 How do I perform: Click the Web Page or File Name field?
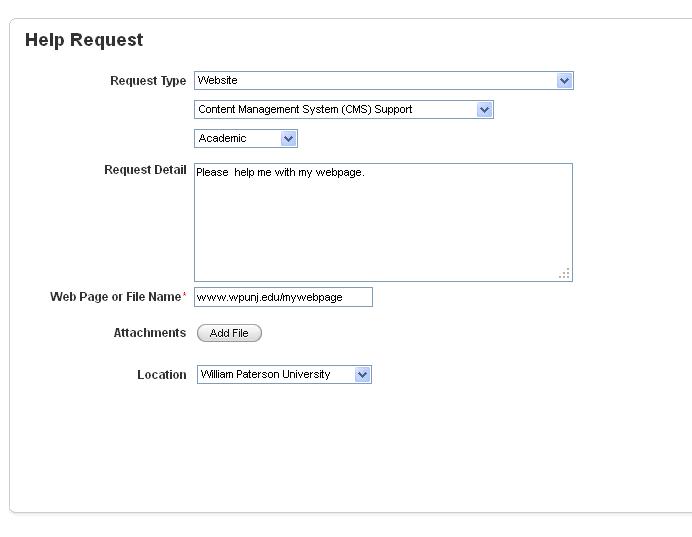tap(283, 297)
